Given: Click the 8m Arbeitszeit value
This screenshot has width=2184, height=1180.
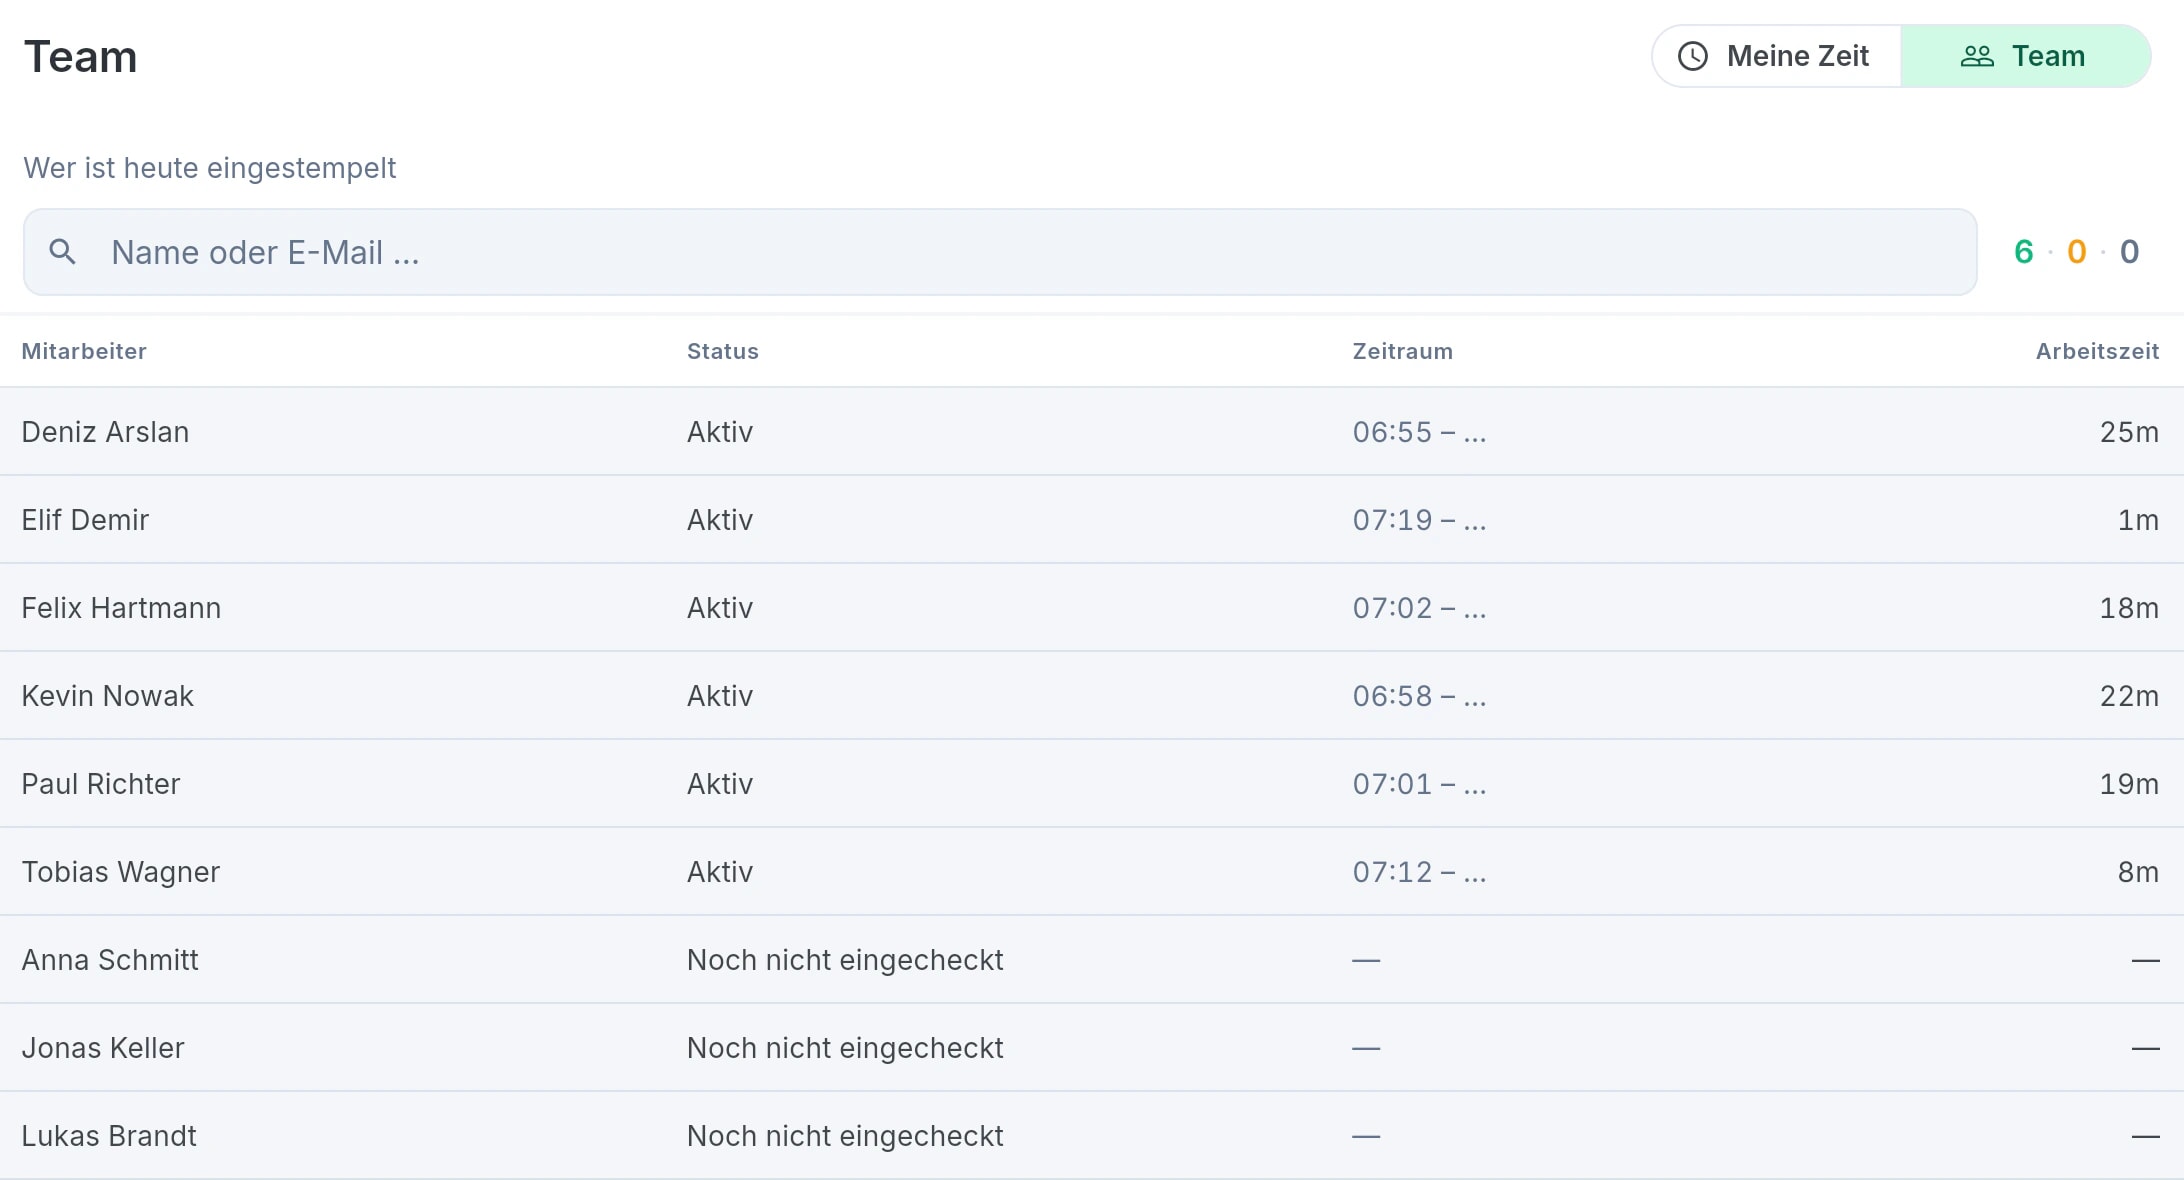Looking at the screenshot, I should [2138, 872].
